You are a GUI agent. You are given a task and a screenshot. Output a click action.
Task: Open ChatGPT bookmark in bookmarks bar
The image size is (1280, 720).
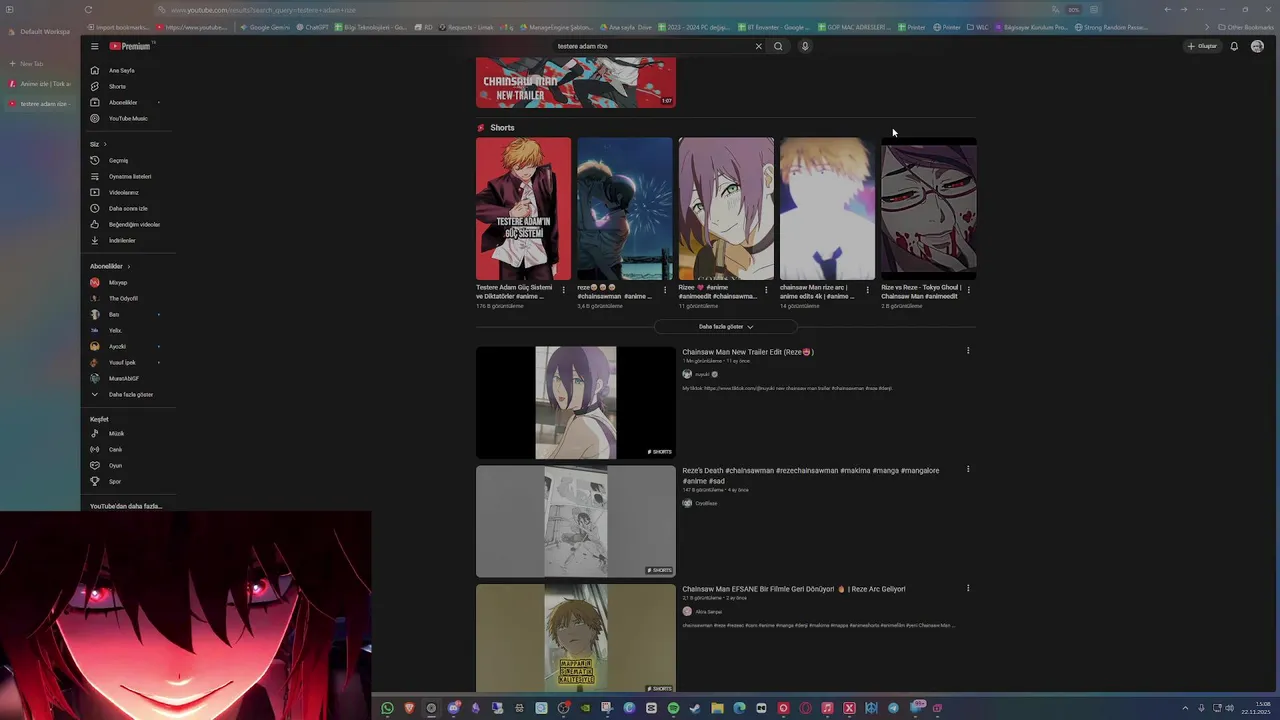coord(312,27)
